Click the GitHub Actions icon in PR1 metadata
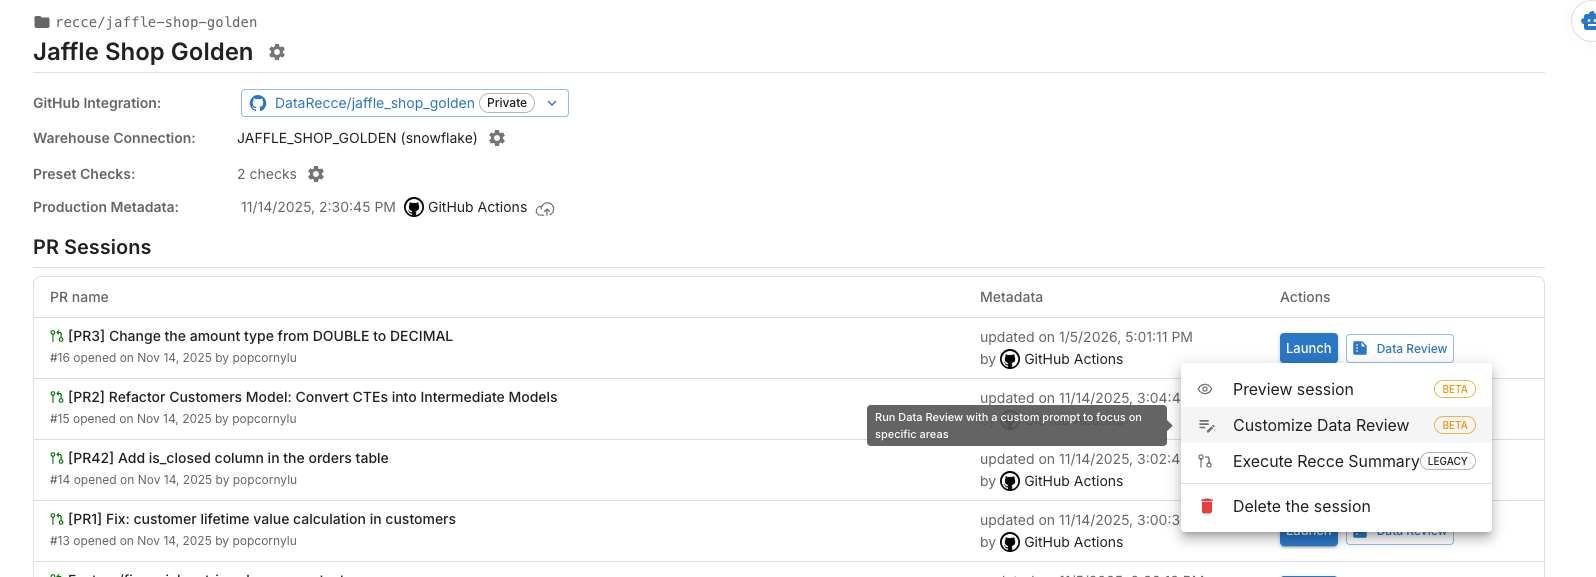Screen dimensions: 1596x577 click(x=1010, y=542)
